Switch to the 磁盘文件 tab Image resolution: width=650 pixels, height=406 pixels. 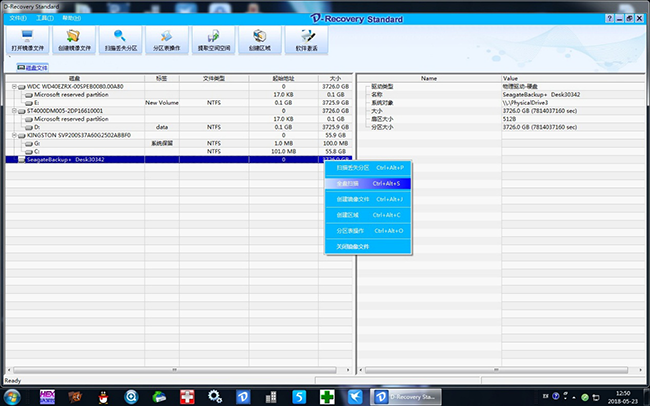(33, 68)
